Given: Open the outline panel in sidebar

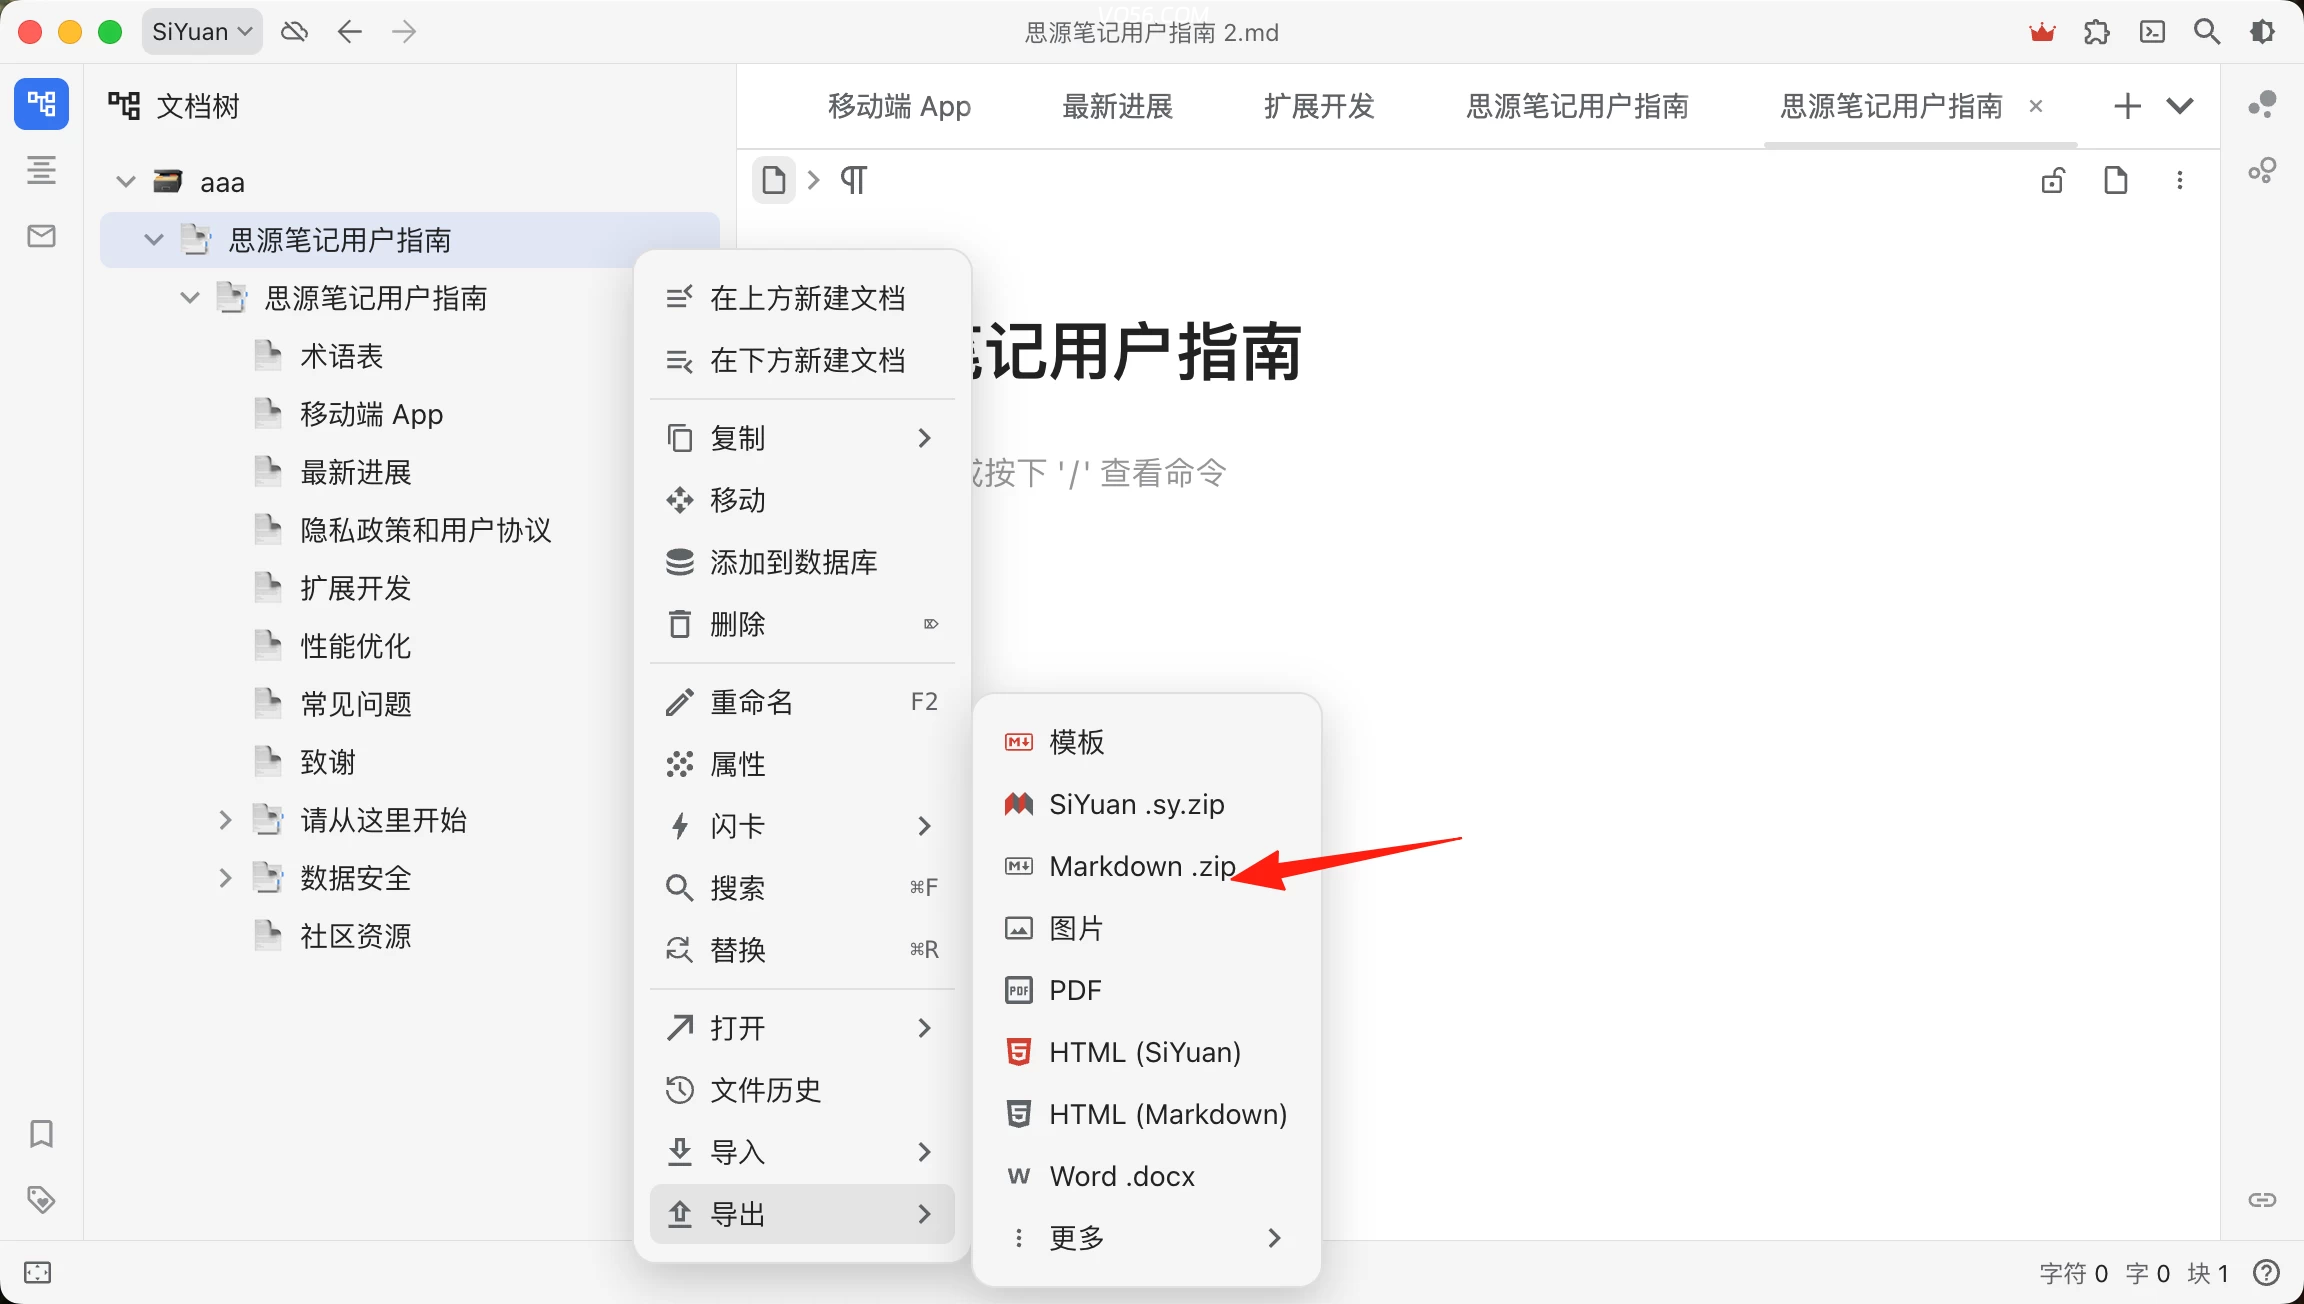Looking at the screenshot, I should click(x=41, y=170).
